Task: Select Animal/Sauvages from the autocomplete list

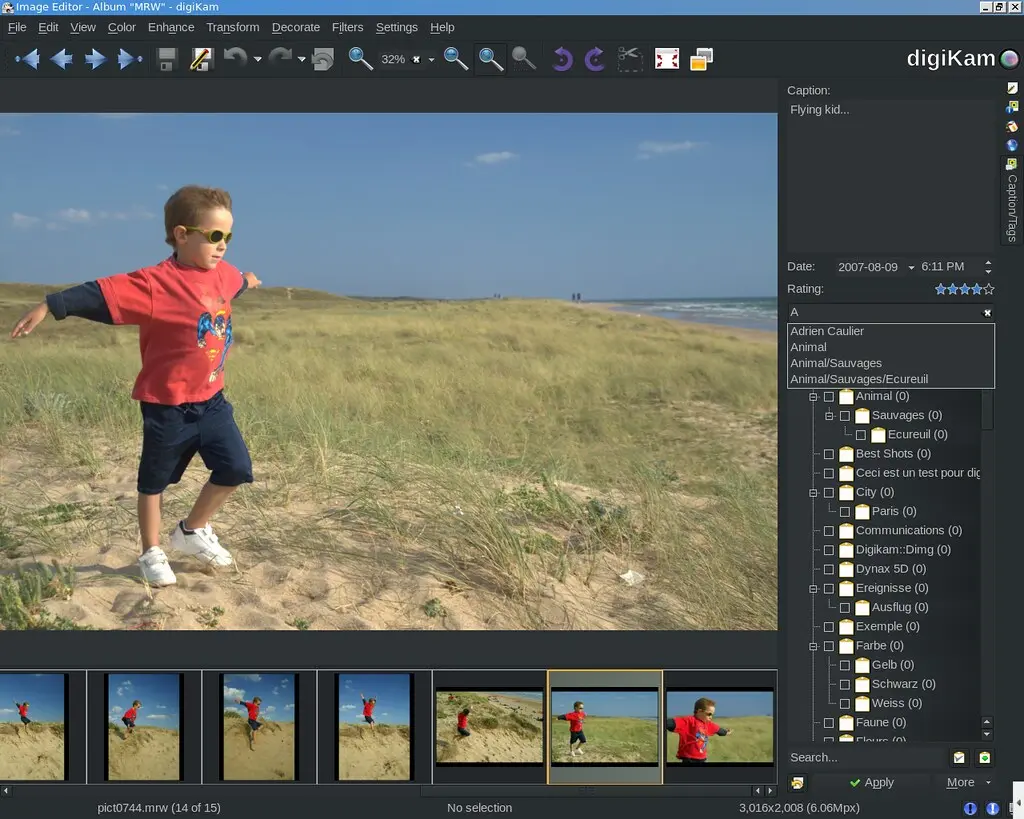Action: [x=836, y=363]
